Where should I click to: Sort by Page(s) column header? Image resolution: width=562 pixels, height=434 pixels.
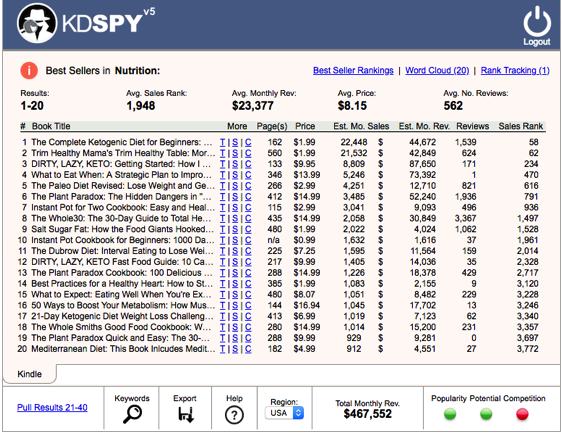point(272,126)
